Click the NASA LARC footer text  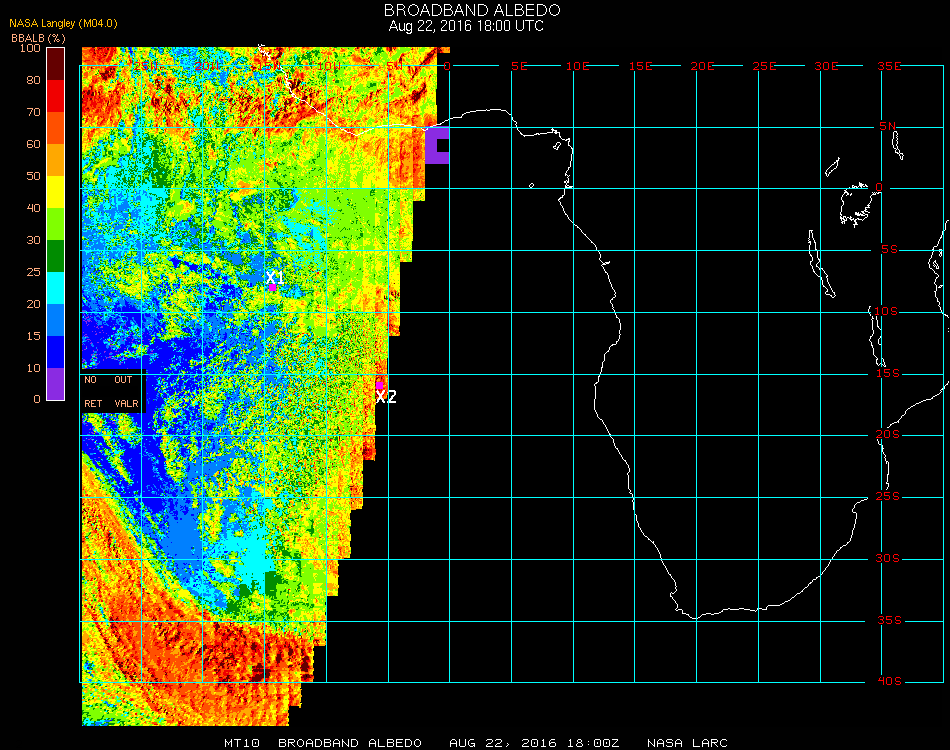click(x=687, y=743)
